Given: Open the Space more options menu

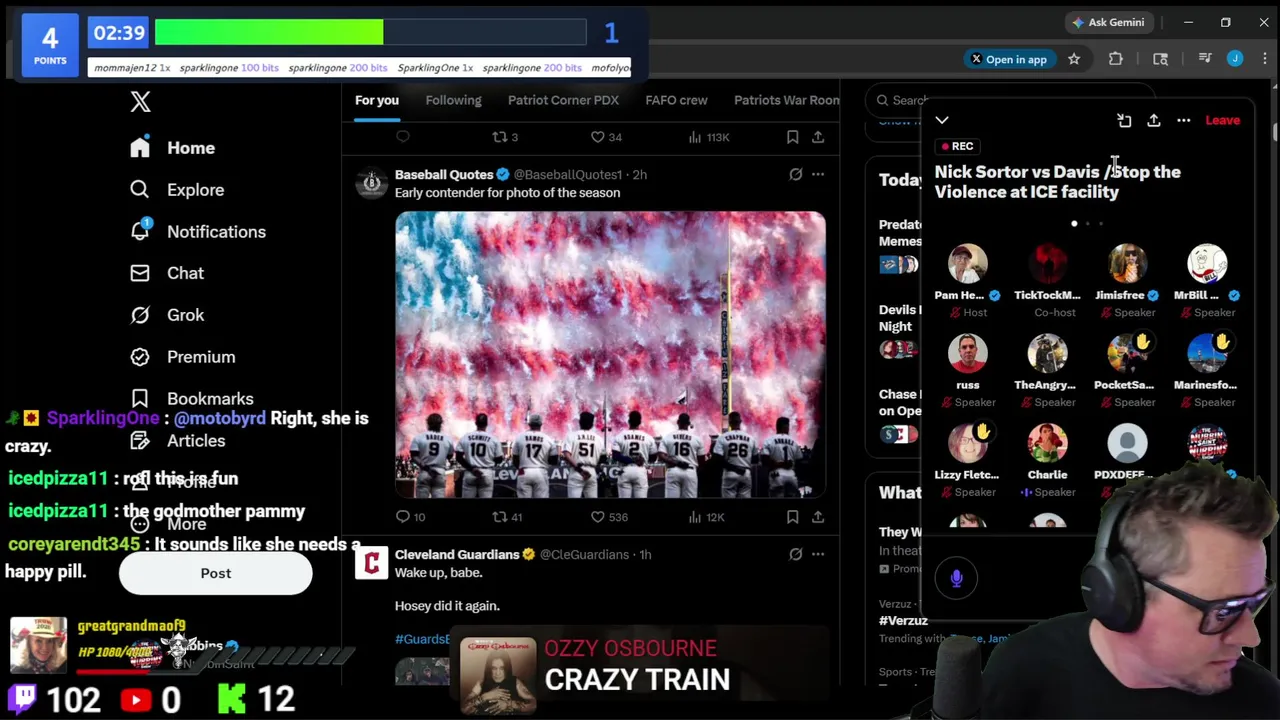Looking at the screenshot, I should click(1184, 120).
